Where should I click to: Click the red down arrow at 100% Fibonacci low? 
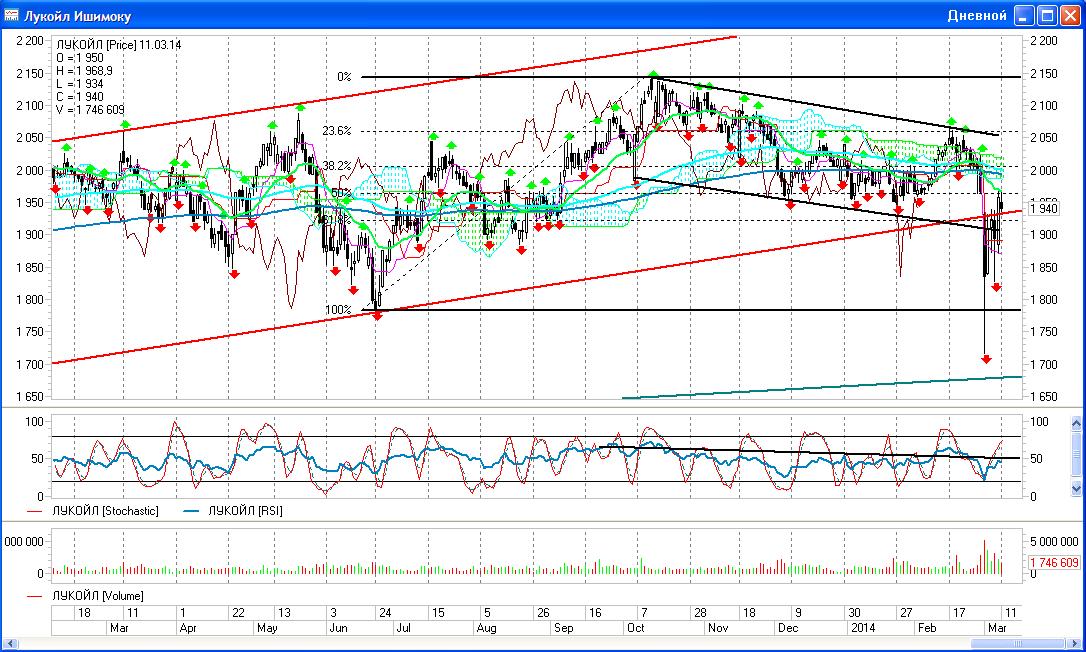pos(377,315)
